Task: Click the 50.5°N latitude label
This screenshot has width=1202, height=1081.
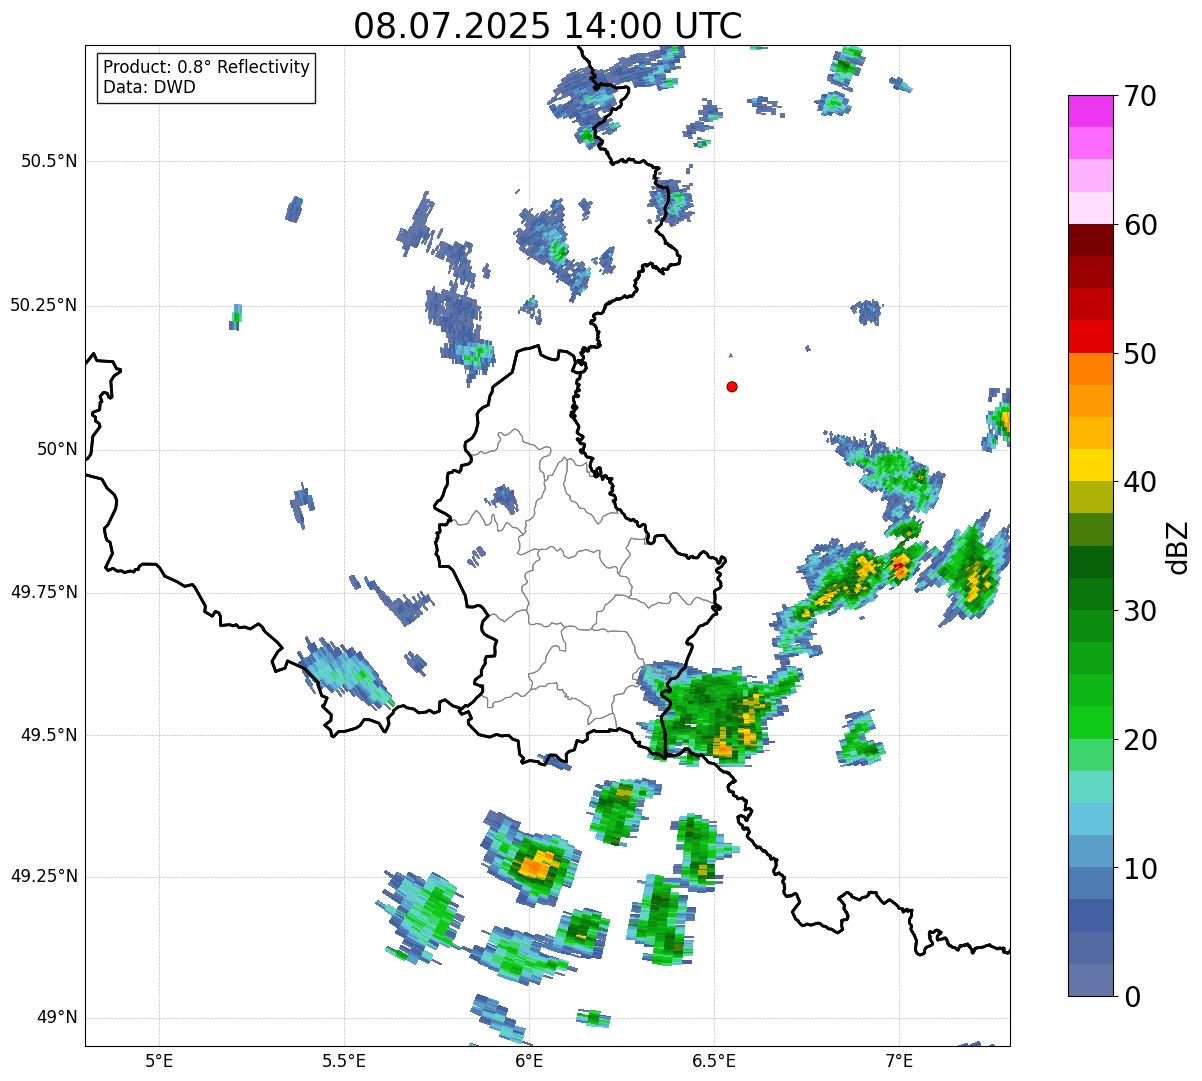Action: [49, 161]
